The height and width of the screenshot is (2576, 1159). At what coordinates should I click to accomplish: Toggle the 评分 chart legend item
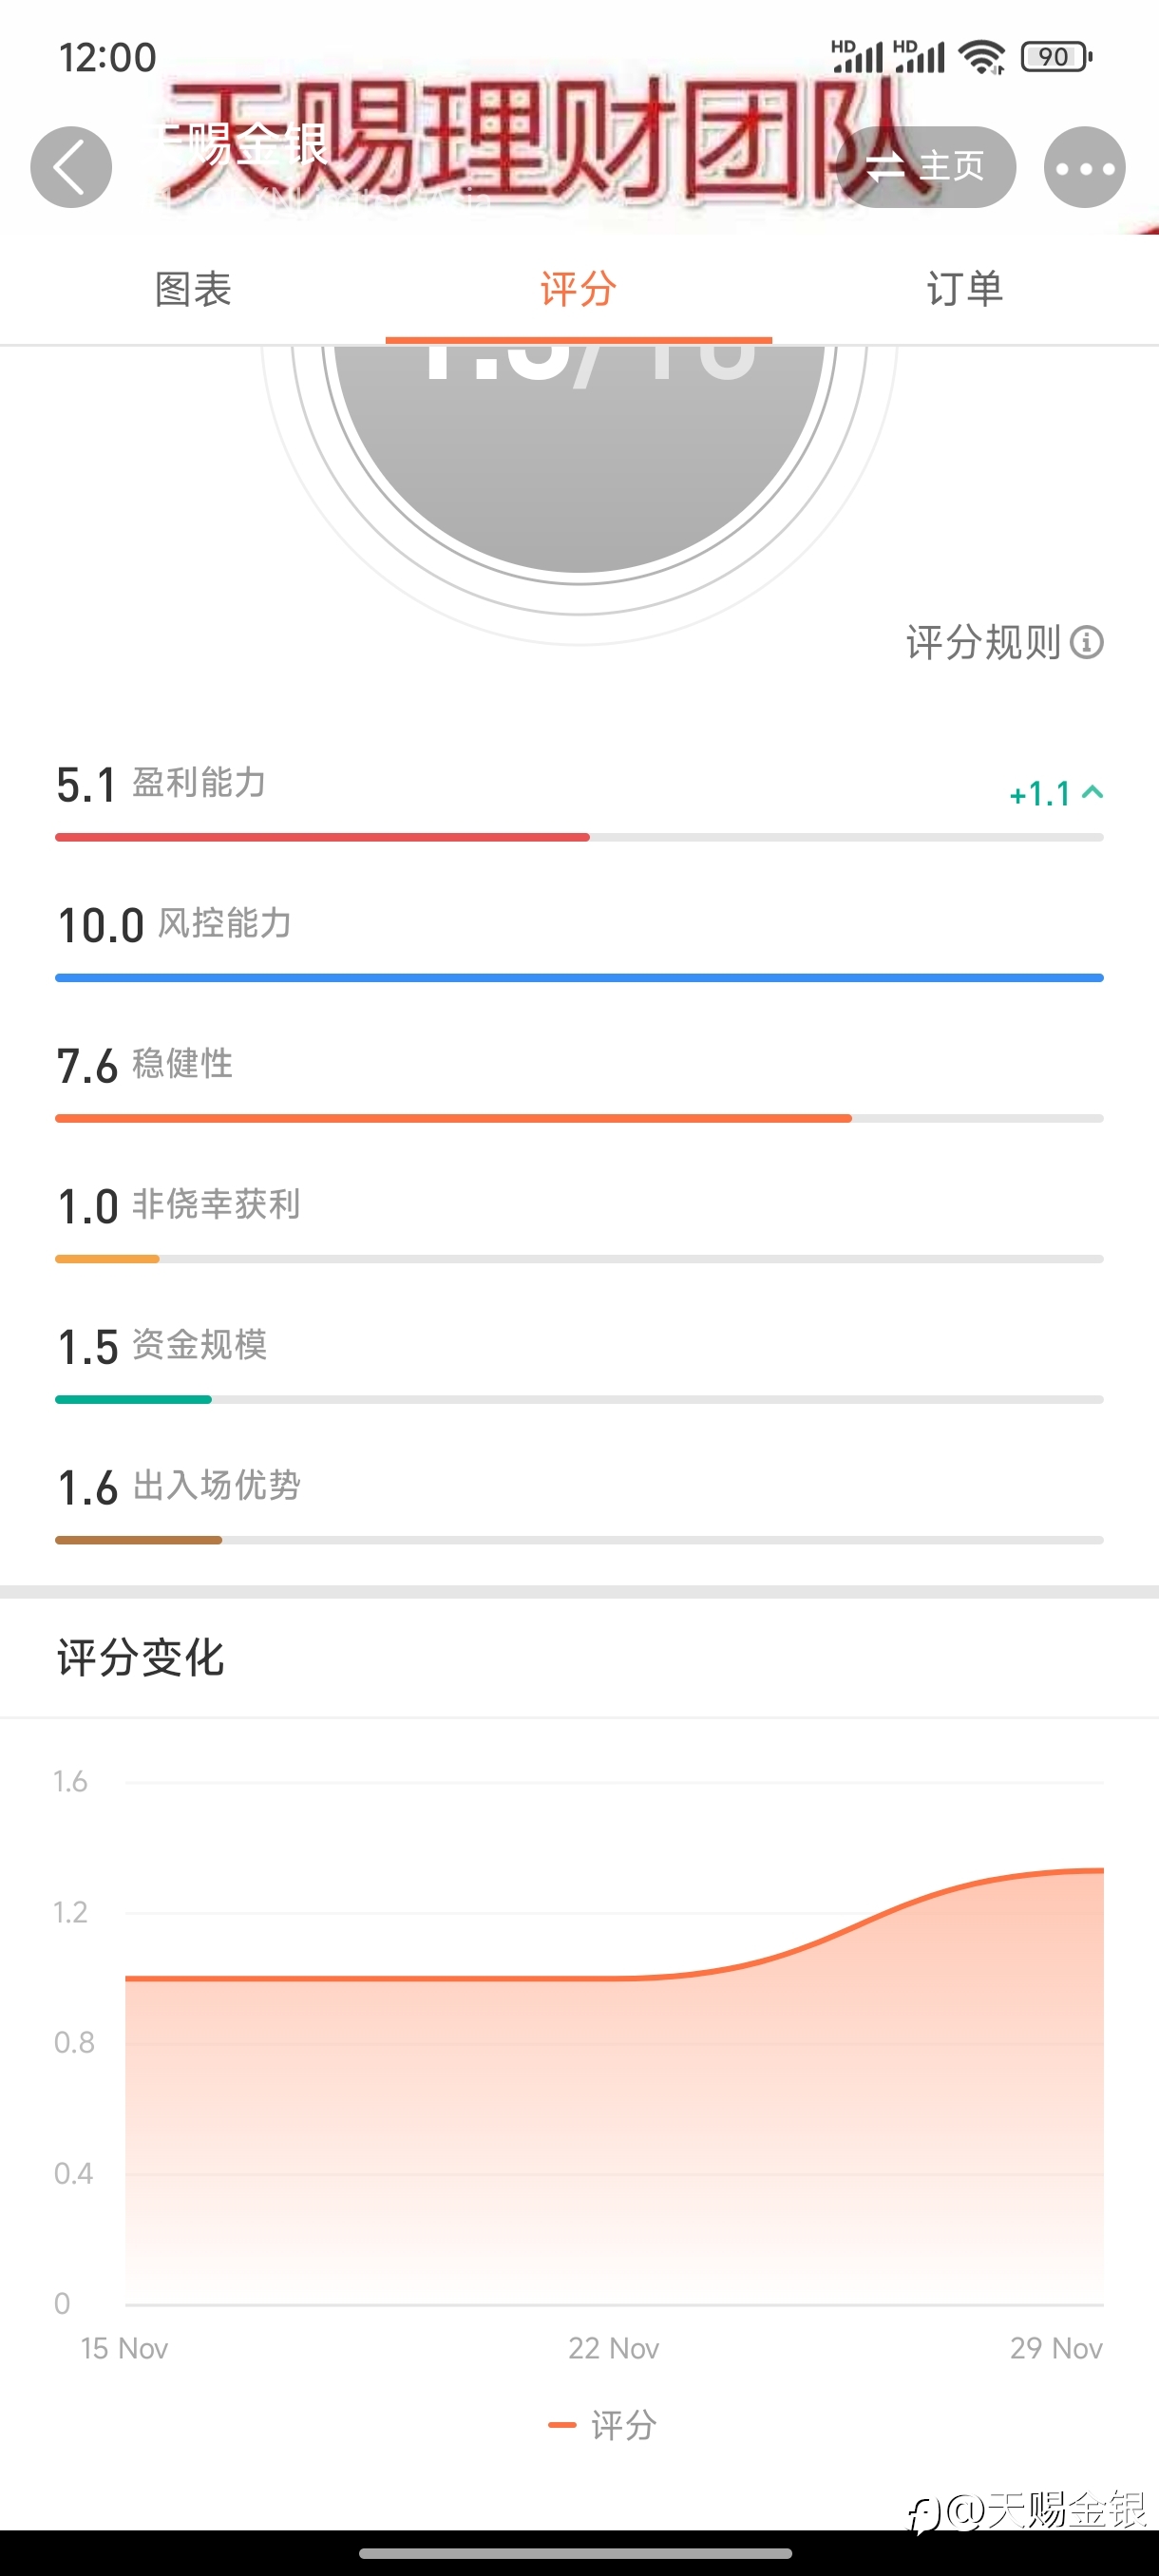coord(603,2425)
